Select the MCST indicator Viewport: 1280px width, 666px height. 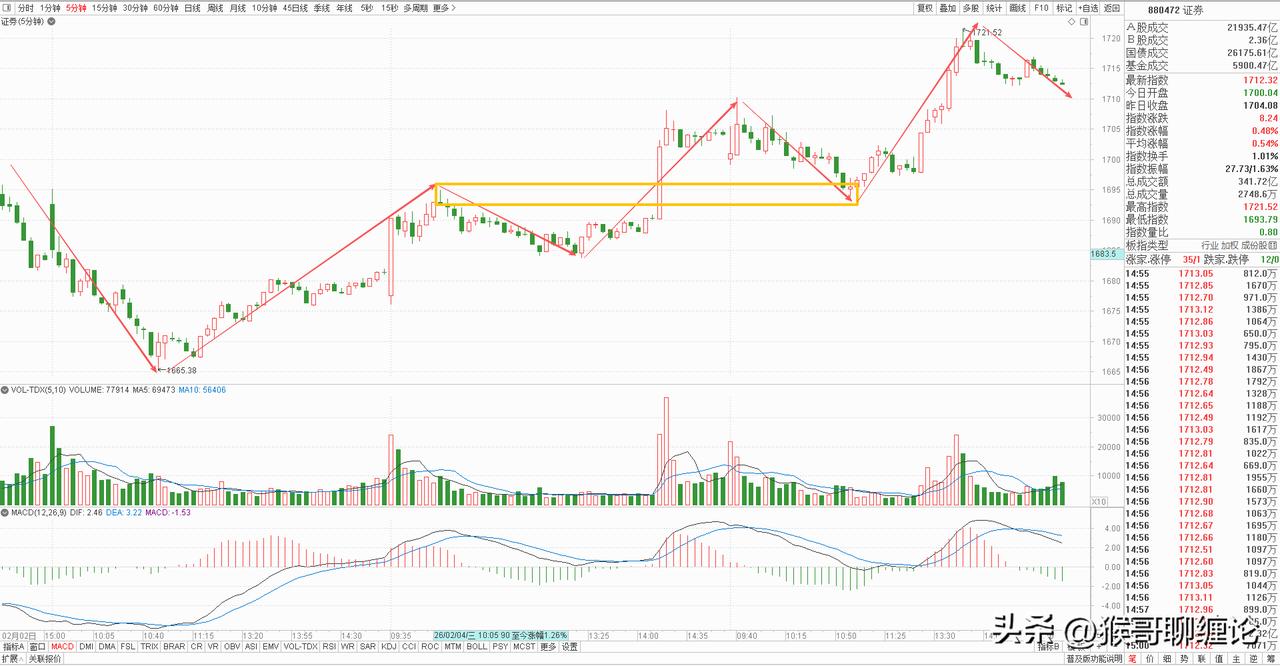(x=524, y=647)
